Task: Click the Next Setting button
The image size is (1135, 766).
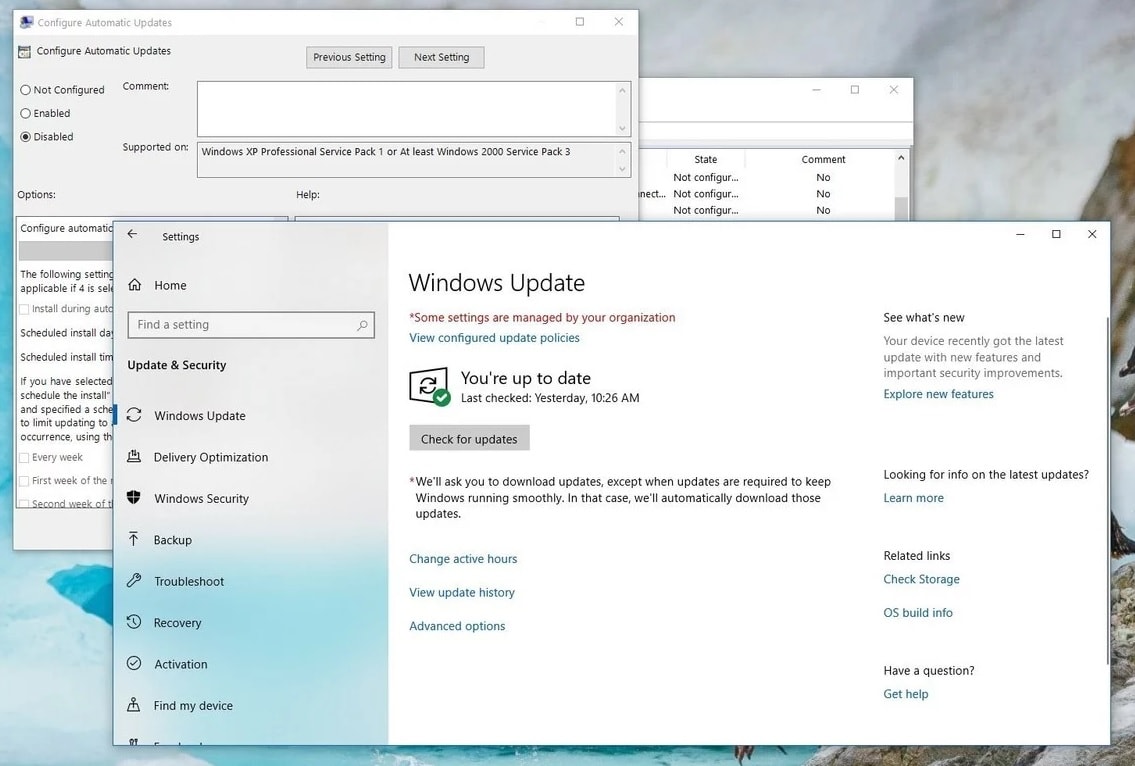Action: tap(441, 57)
